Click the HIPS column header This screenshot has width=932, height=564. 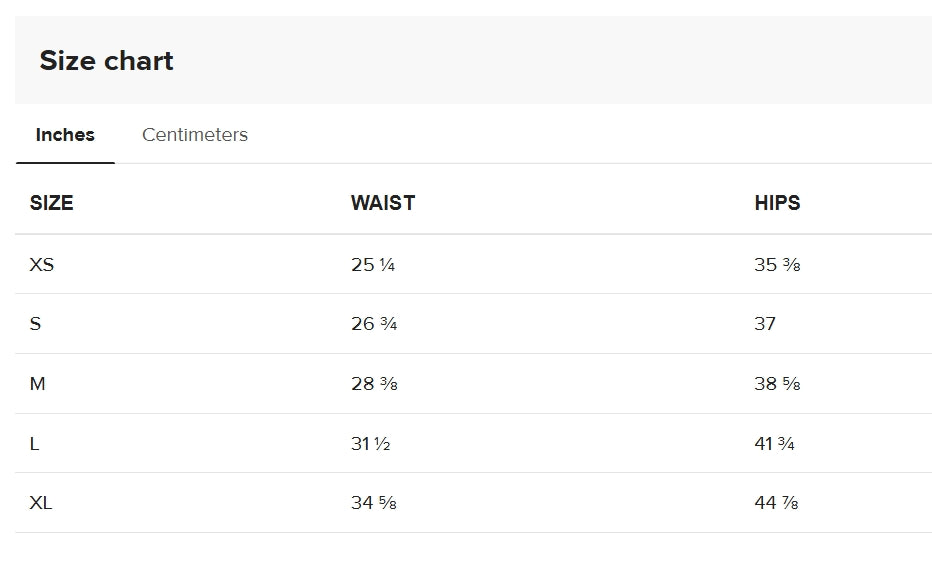[x=777, y=203]
